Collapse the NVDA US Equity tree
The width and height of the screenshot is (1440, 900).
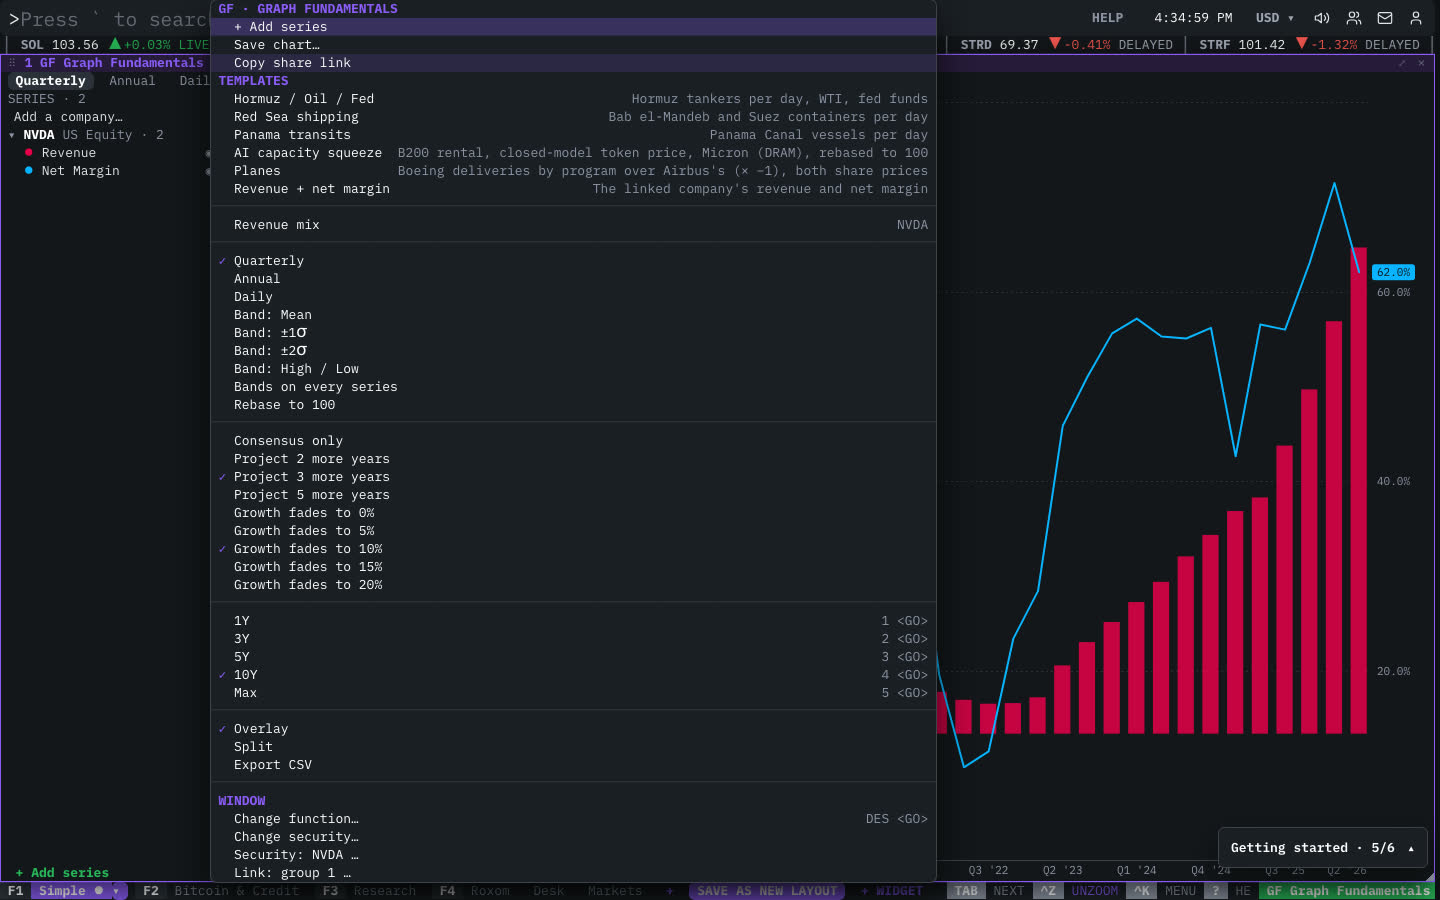tap(12, 135)
